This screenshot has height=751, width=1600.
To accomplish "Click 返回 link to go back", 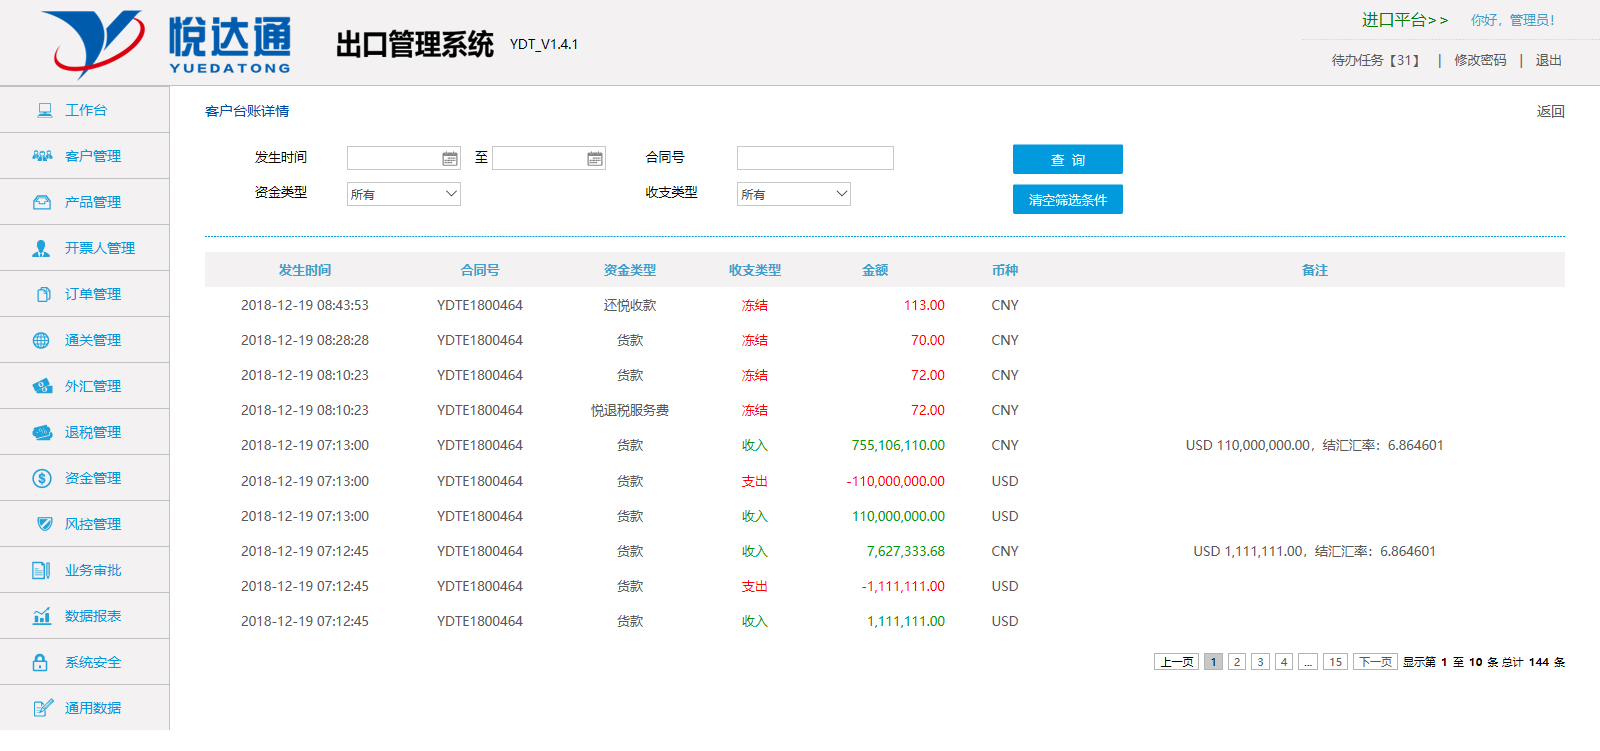I will (1550, 111).
